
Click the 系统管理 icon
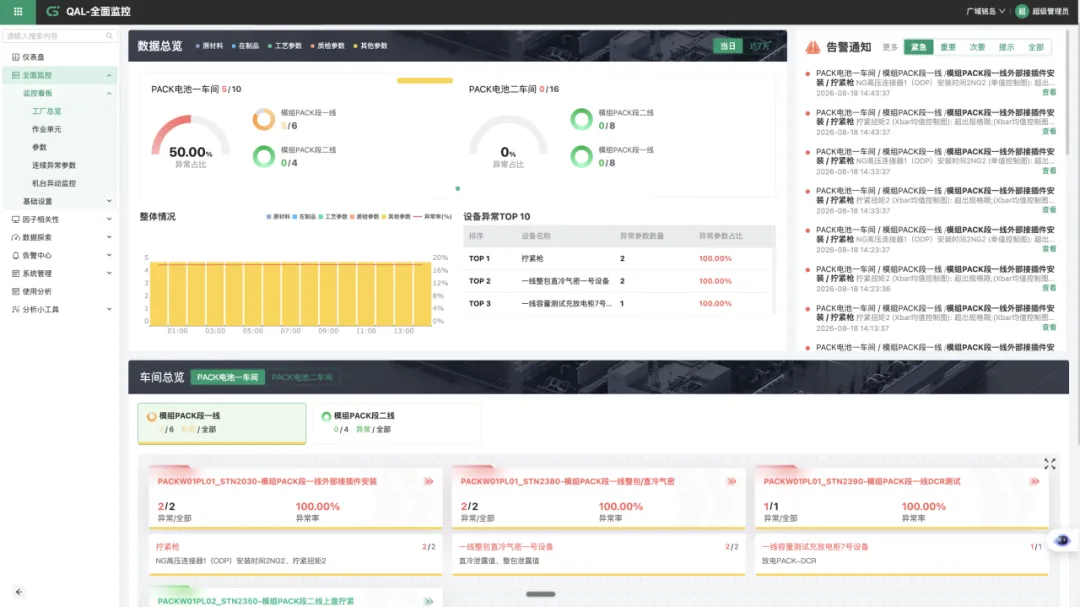tap(15, 274)
